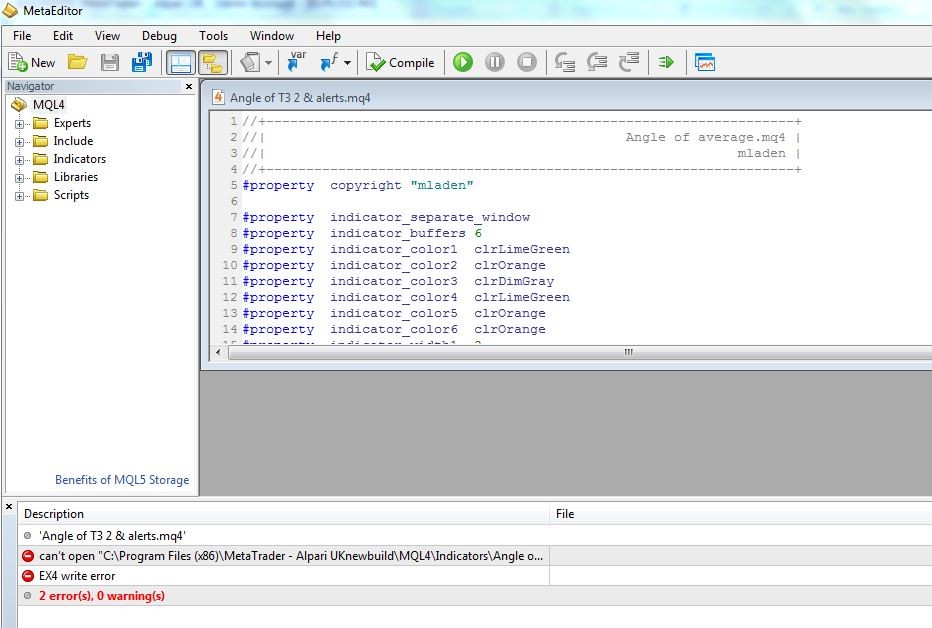Open the Tools menu
The width and height of the screenshot is (932, 628).
coord(213,36)
